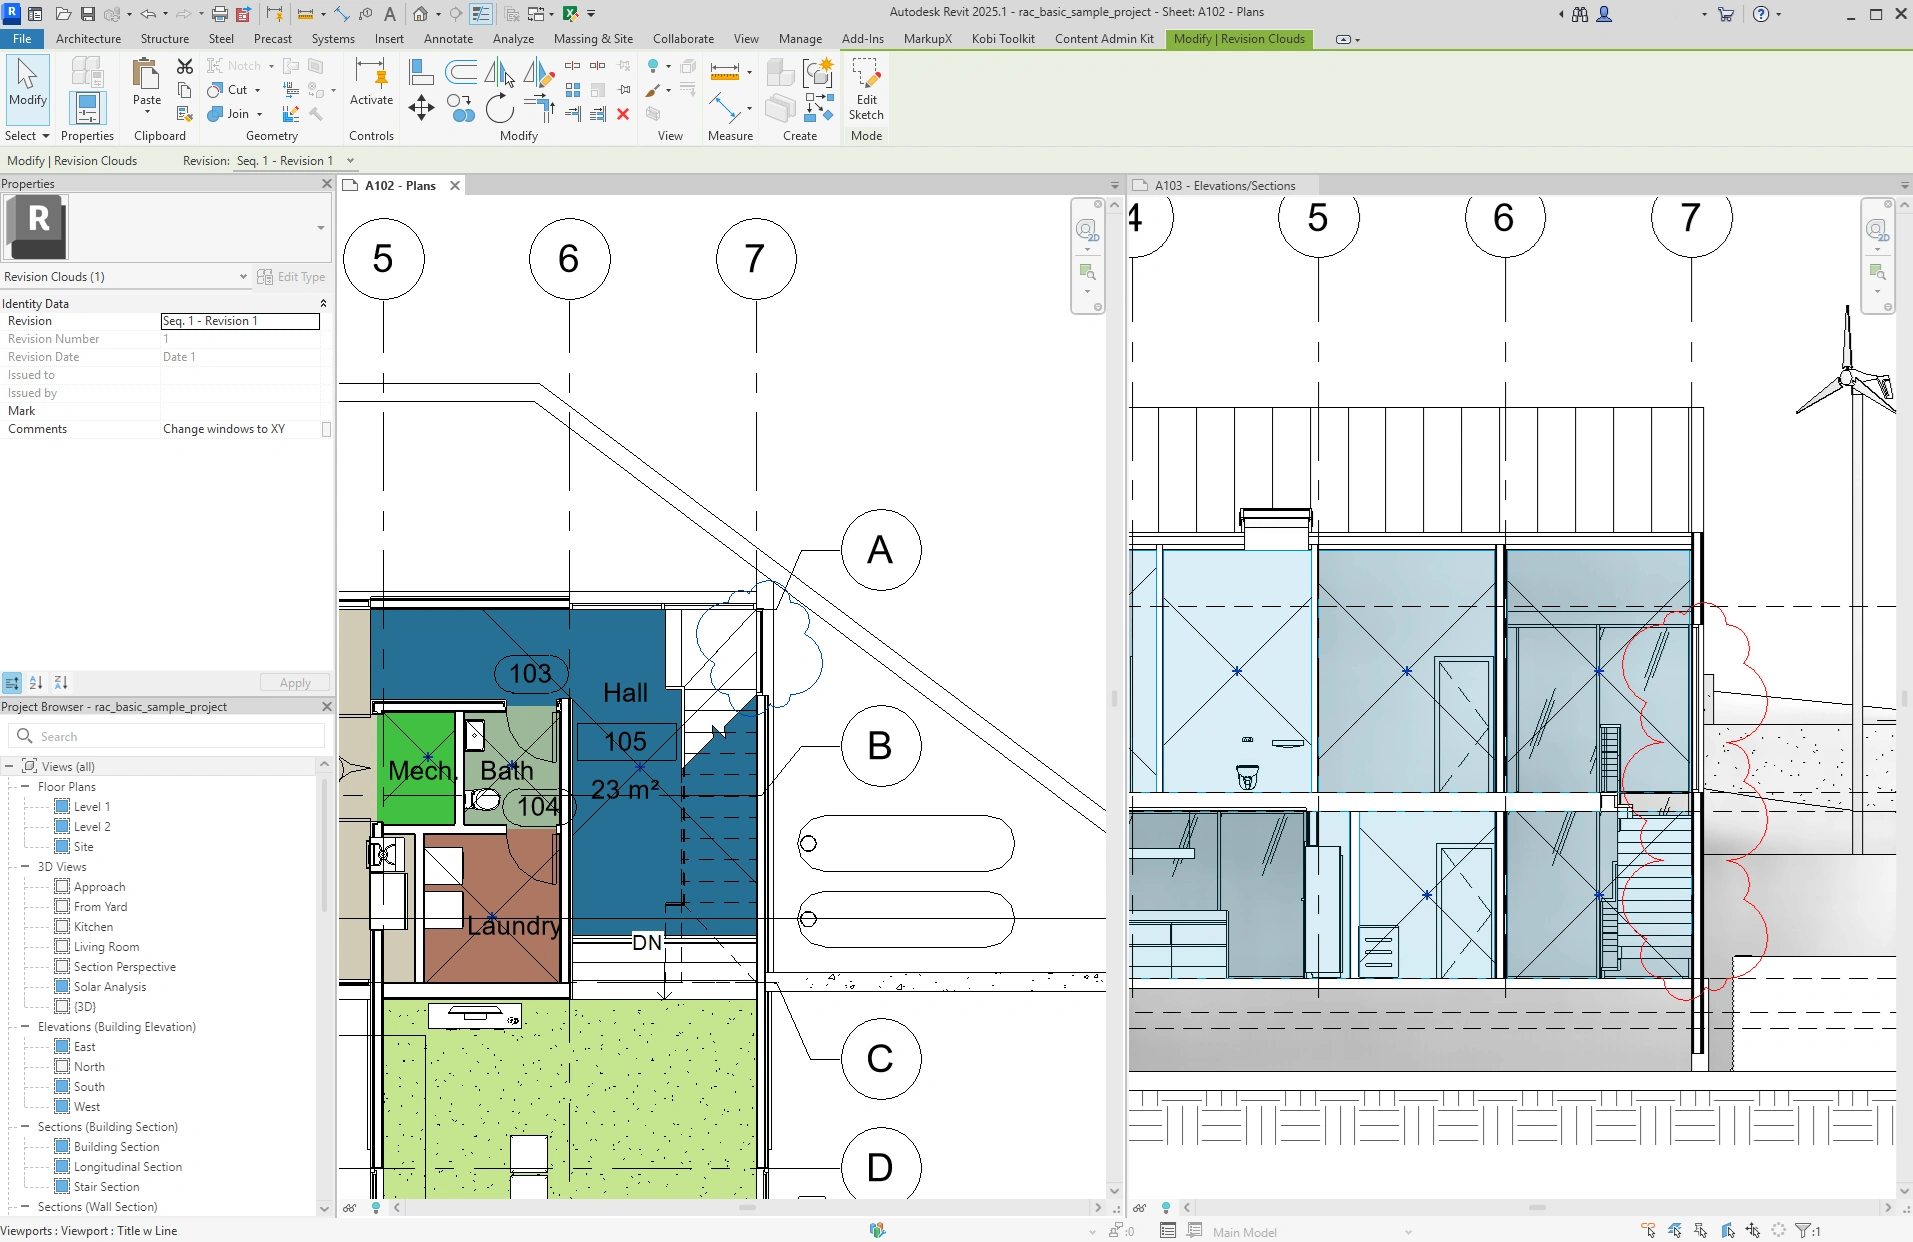Toggle Thin Lines in quick access toolbar
The width and height of the screenshot is (1913, 1242).
click(481, 14)
